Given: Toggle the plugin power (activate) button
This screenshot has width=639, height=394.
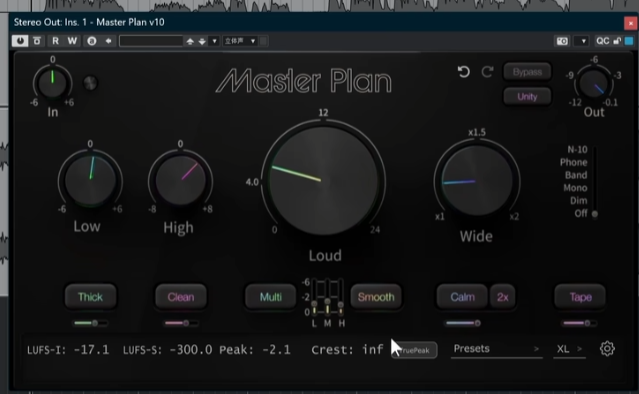Looking at the screenshot, I should 20,41.
